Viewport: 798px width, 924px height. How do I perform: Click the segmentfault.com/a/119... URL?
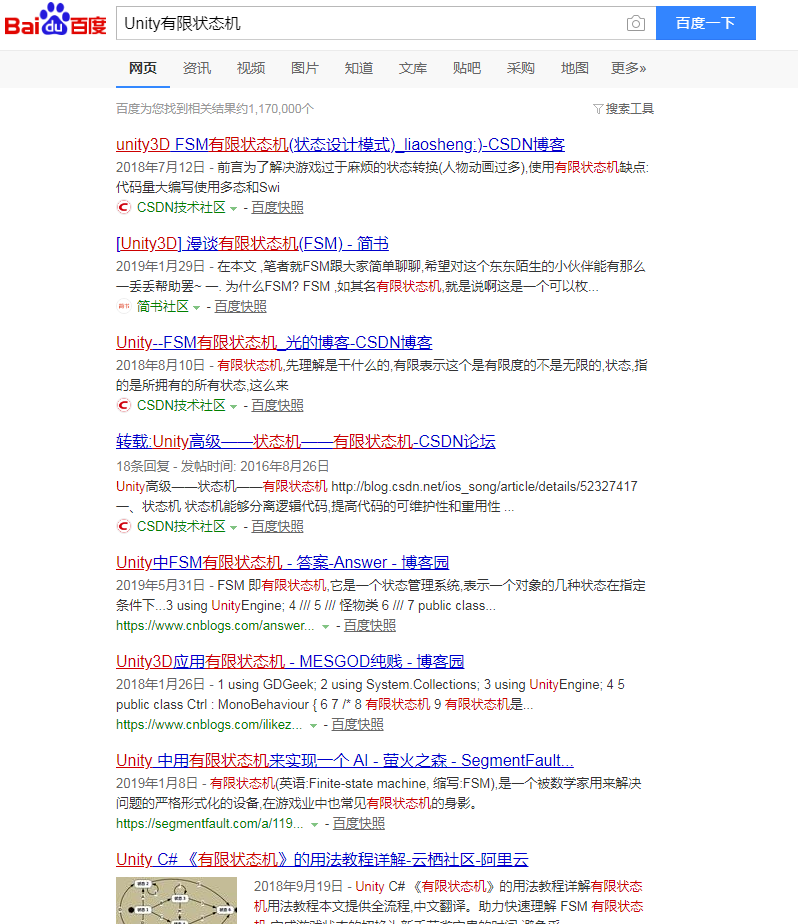click(x=210, y=823)
